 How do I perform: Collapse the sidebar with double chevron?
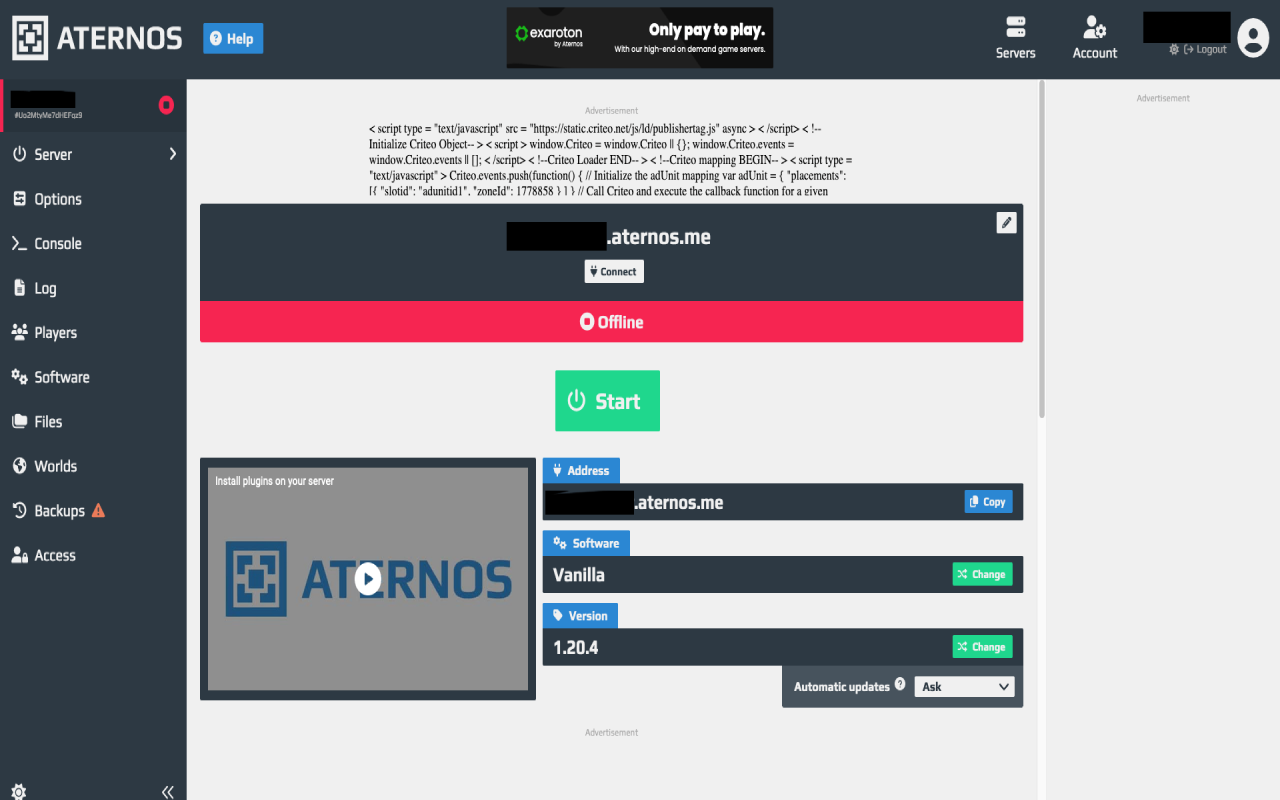pyautogui.click(x=168, y=792)
